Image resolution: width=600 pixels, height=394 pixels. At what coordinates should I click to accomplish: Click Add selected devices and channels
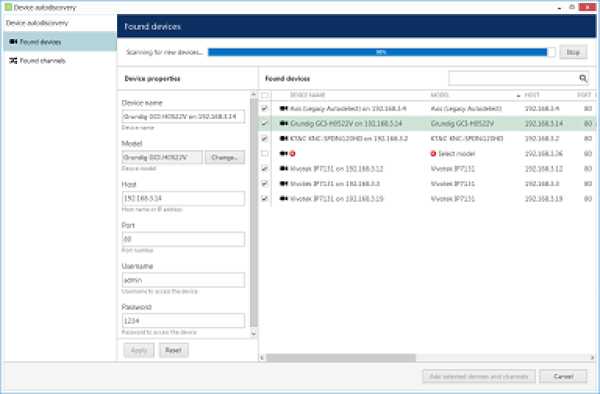(478, 376)
